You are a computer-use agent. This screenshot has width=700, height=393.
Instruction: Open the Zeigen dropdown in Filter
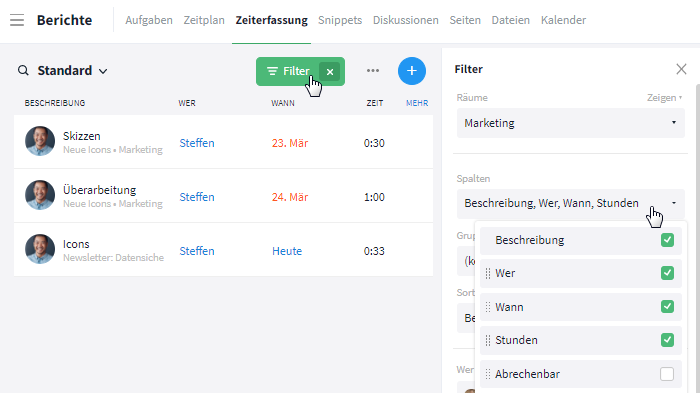(x=664, y=98)
